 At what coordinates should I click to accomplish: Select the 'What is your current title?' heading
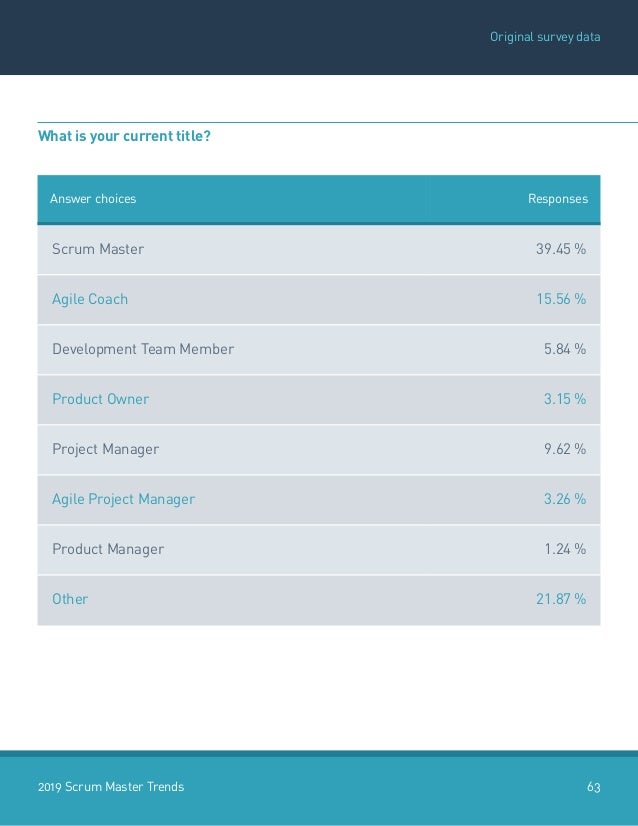pos(124,136)
